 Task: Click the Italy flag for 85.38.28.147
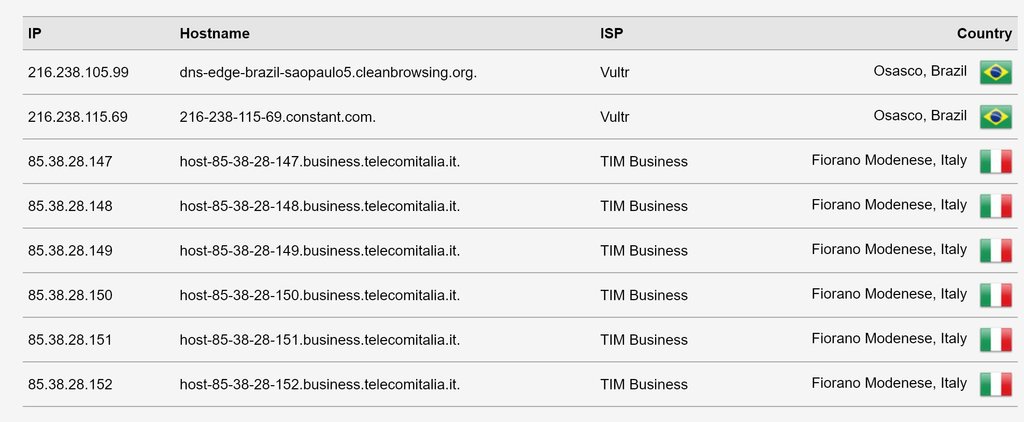click(x=995, y=161)
